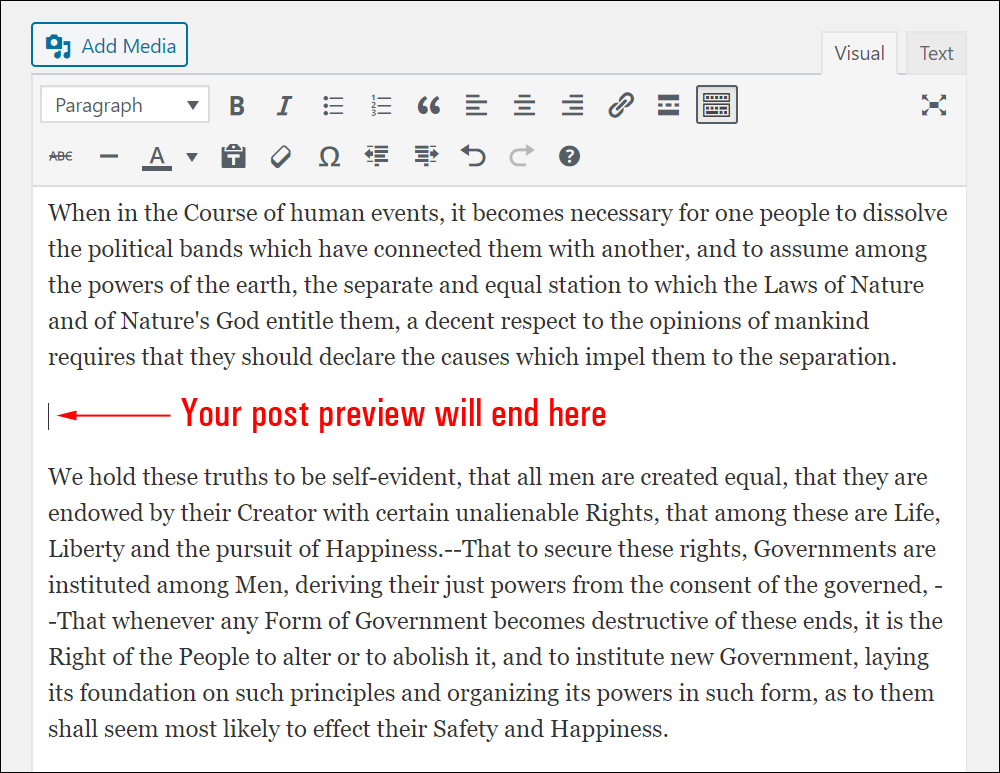Open the Paragraph format dropdown

tap(125, 105)
